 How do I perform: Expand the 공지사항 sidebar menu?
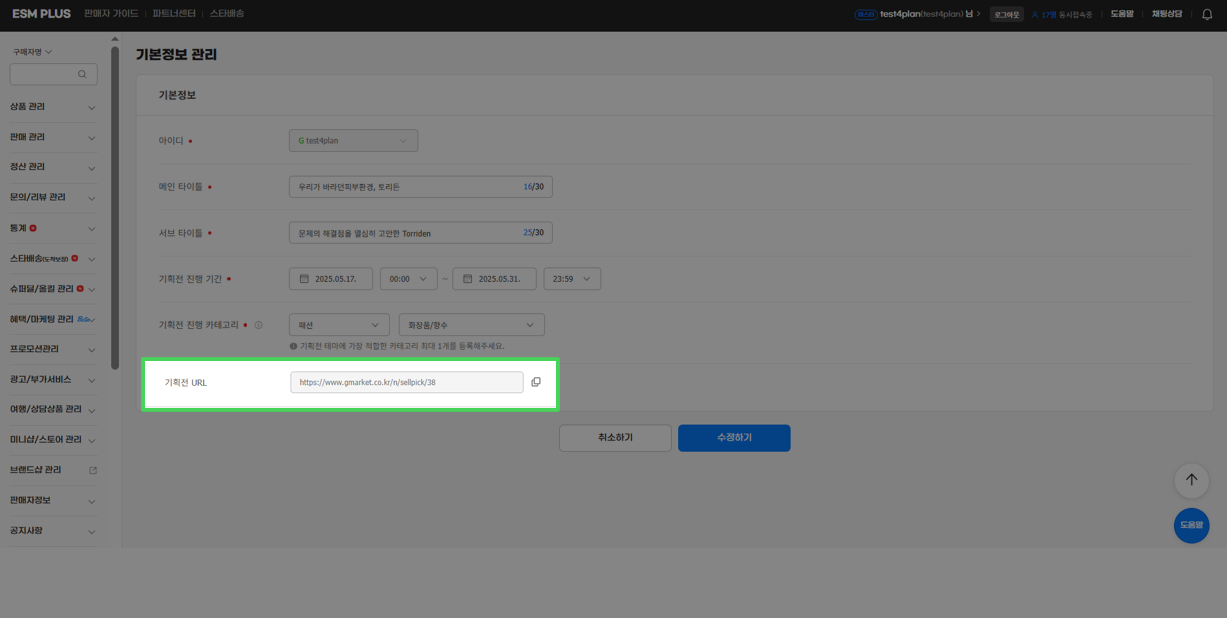pyautogui.click(x=54, y=531)
